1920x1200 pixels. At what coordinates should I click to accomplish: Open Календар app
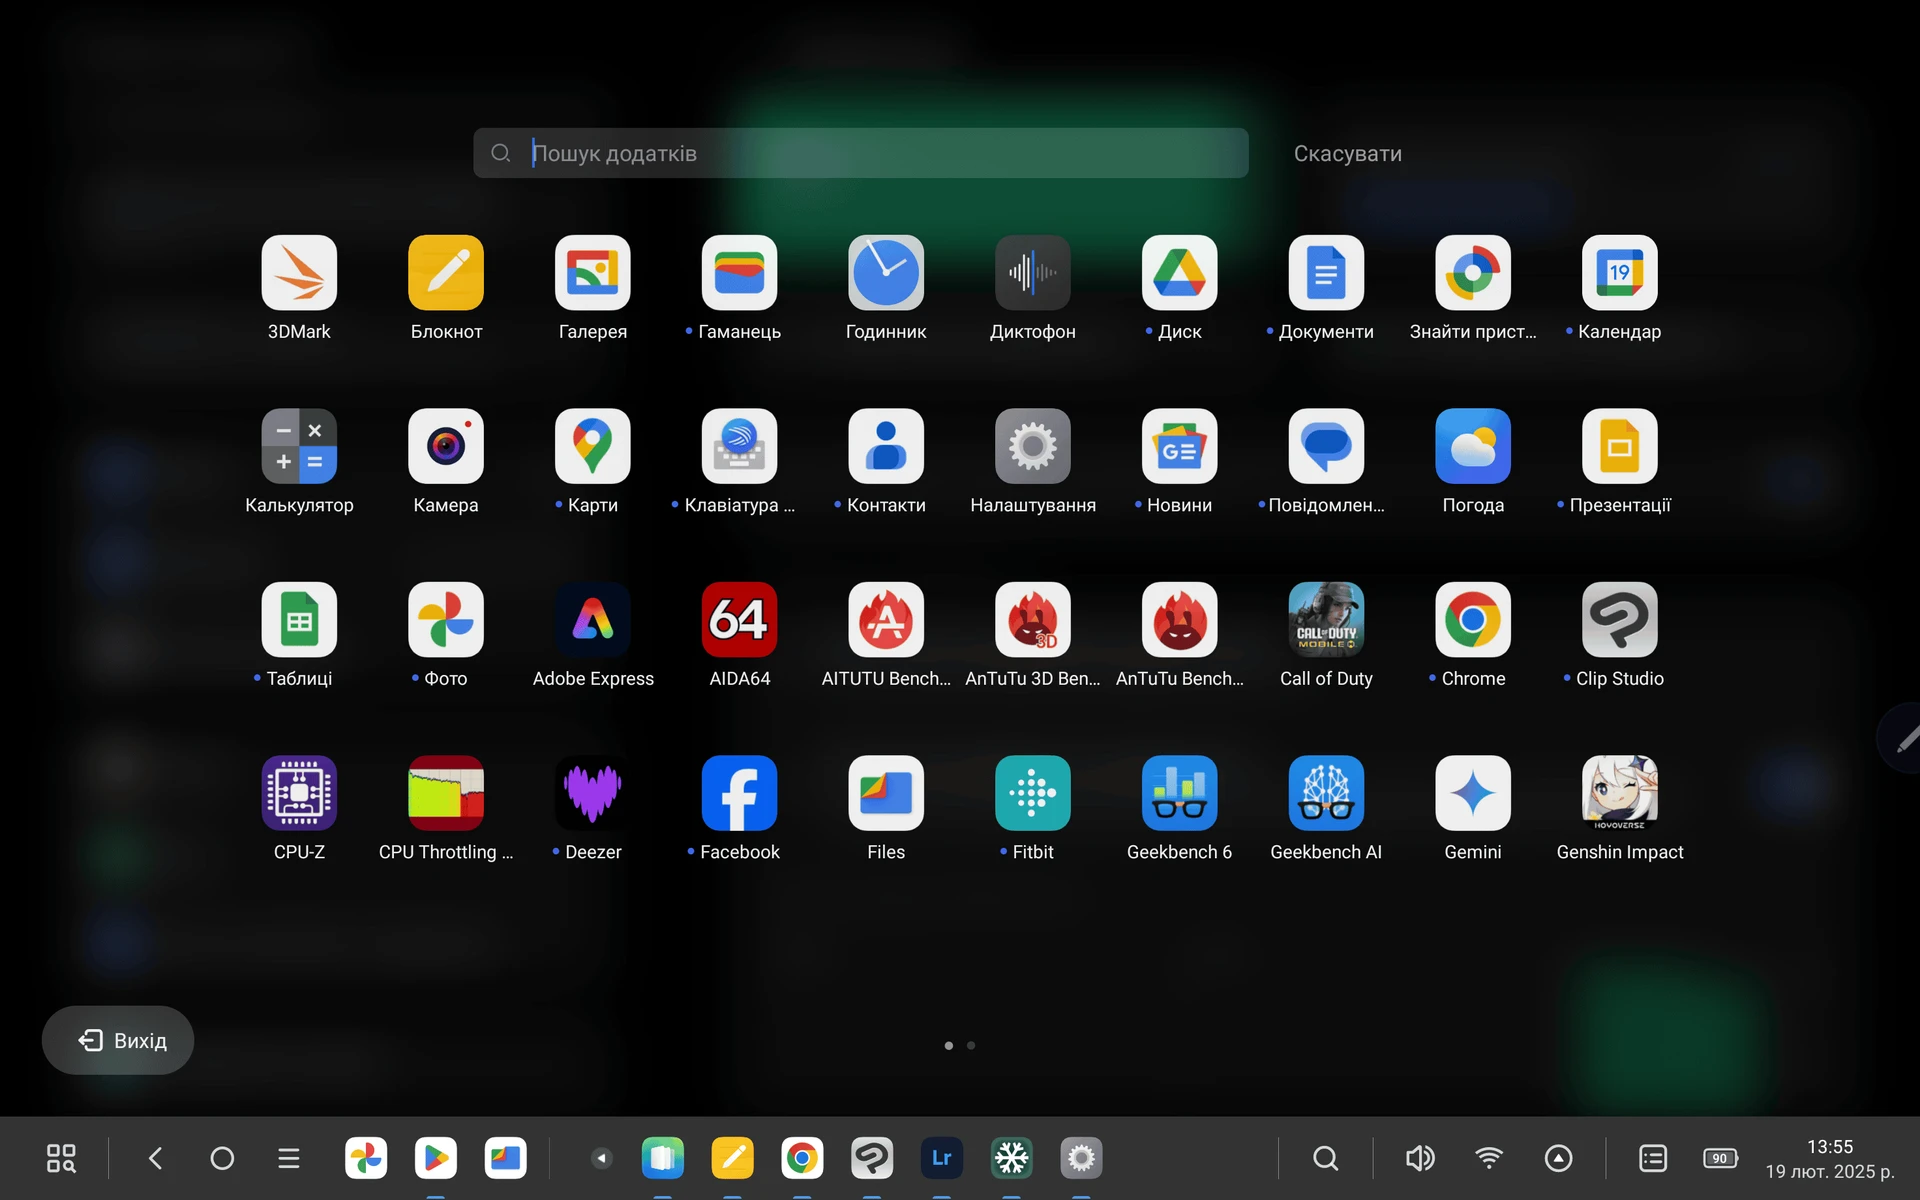[x=1620, y=273]
